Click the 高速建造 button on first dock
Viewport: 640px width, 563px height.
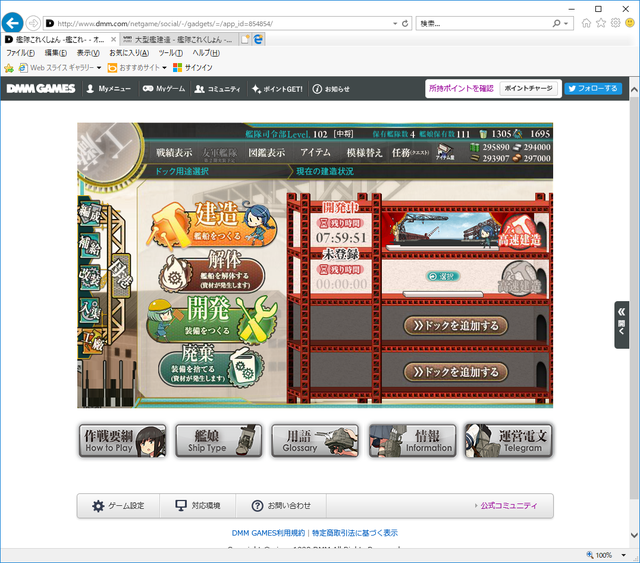[519, 231]
